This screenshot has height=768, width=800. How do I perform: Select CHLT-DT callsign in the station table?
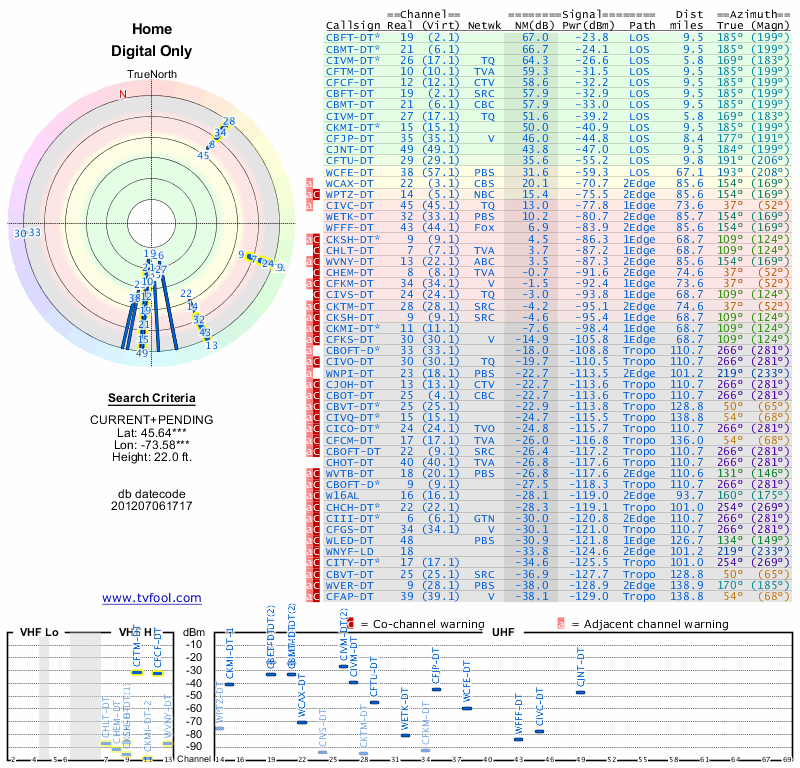click(x=349, y=251)
